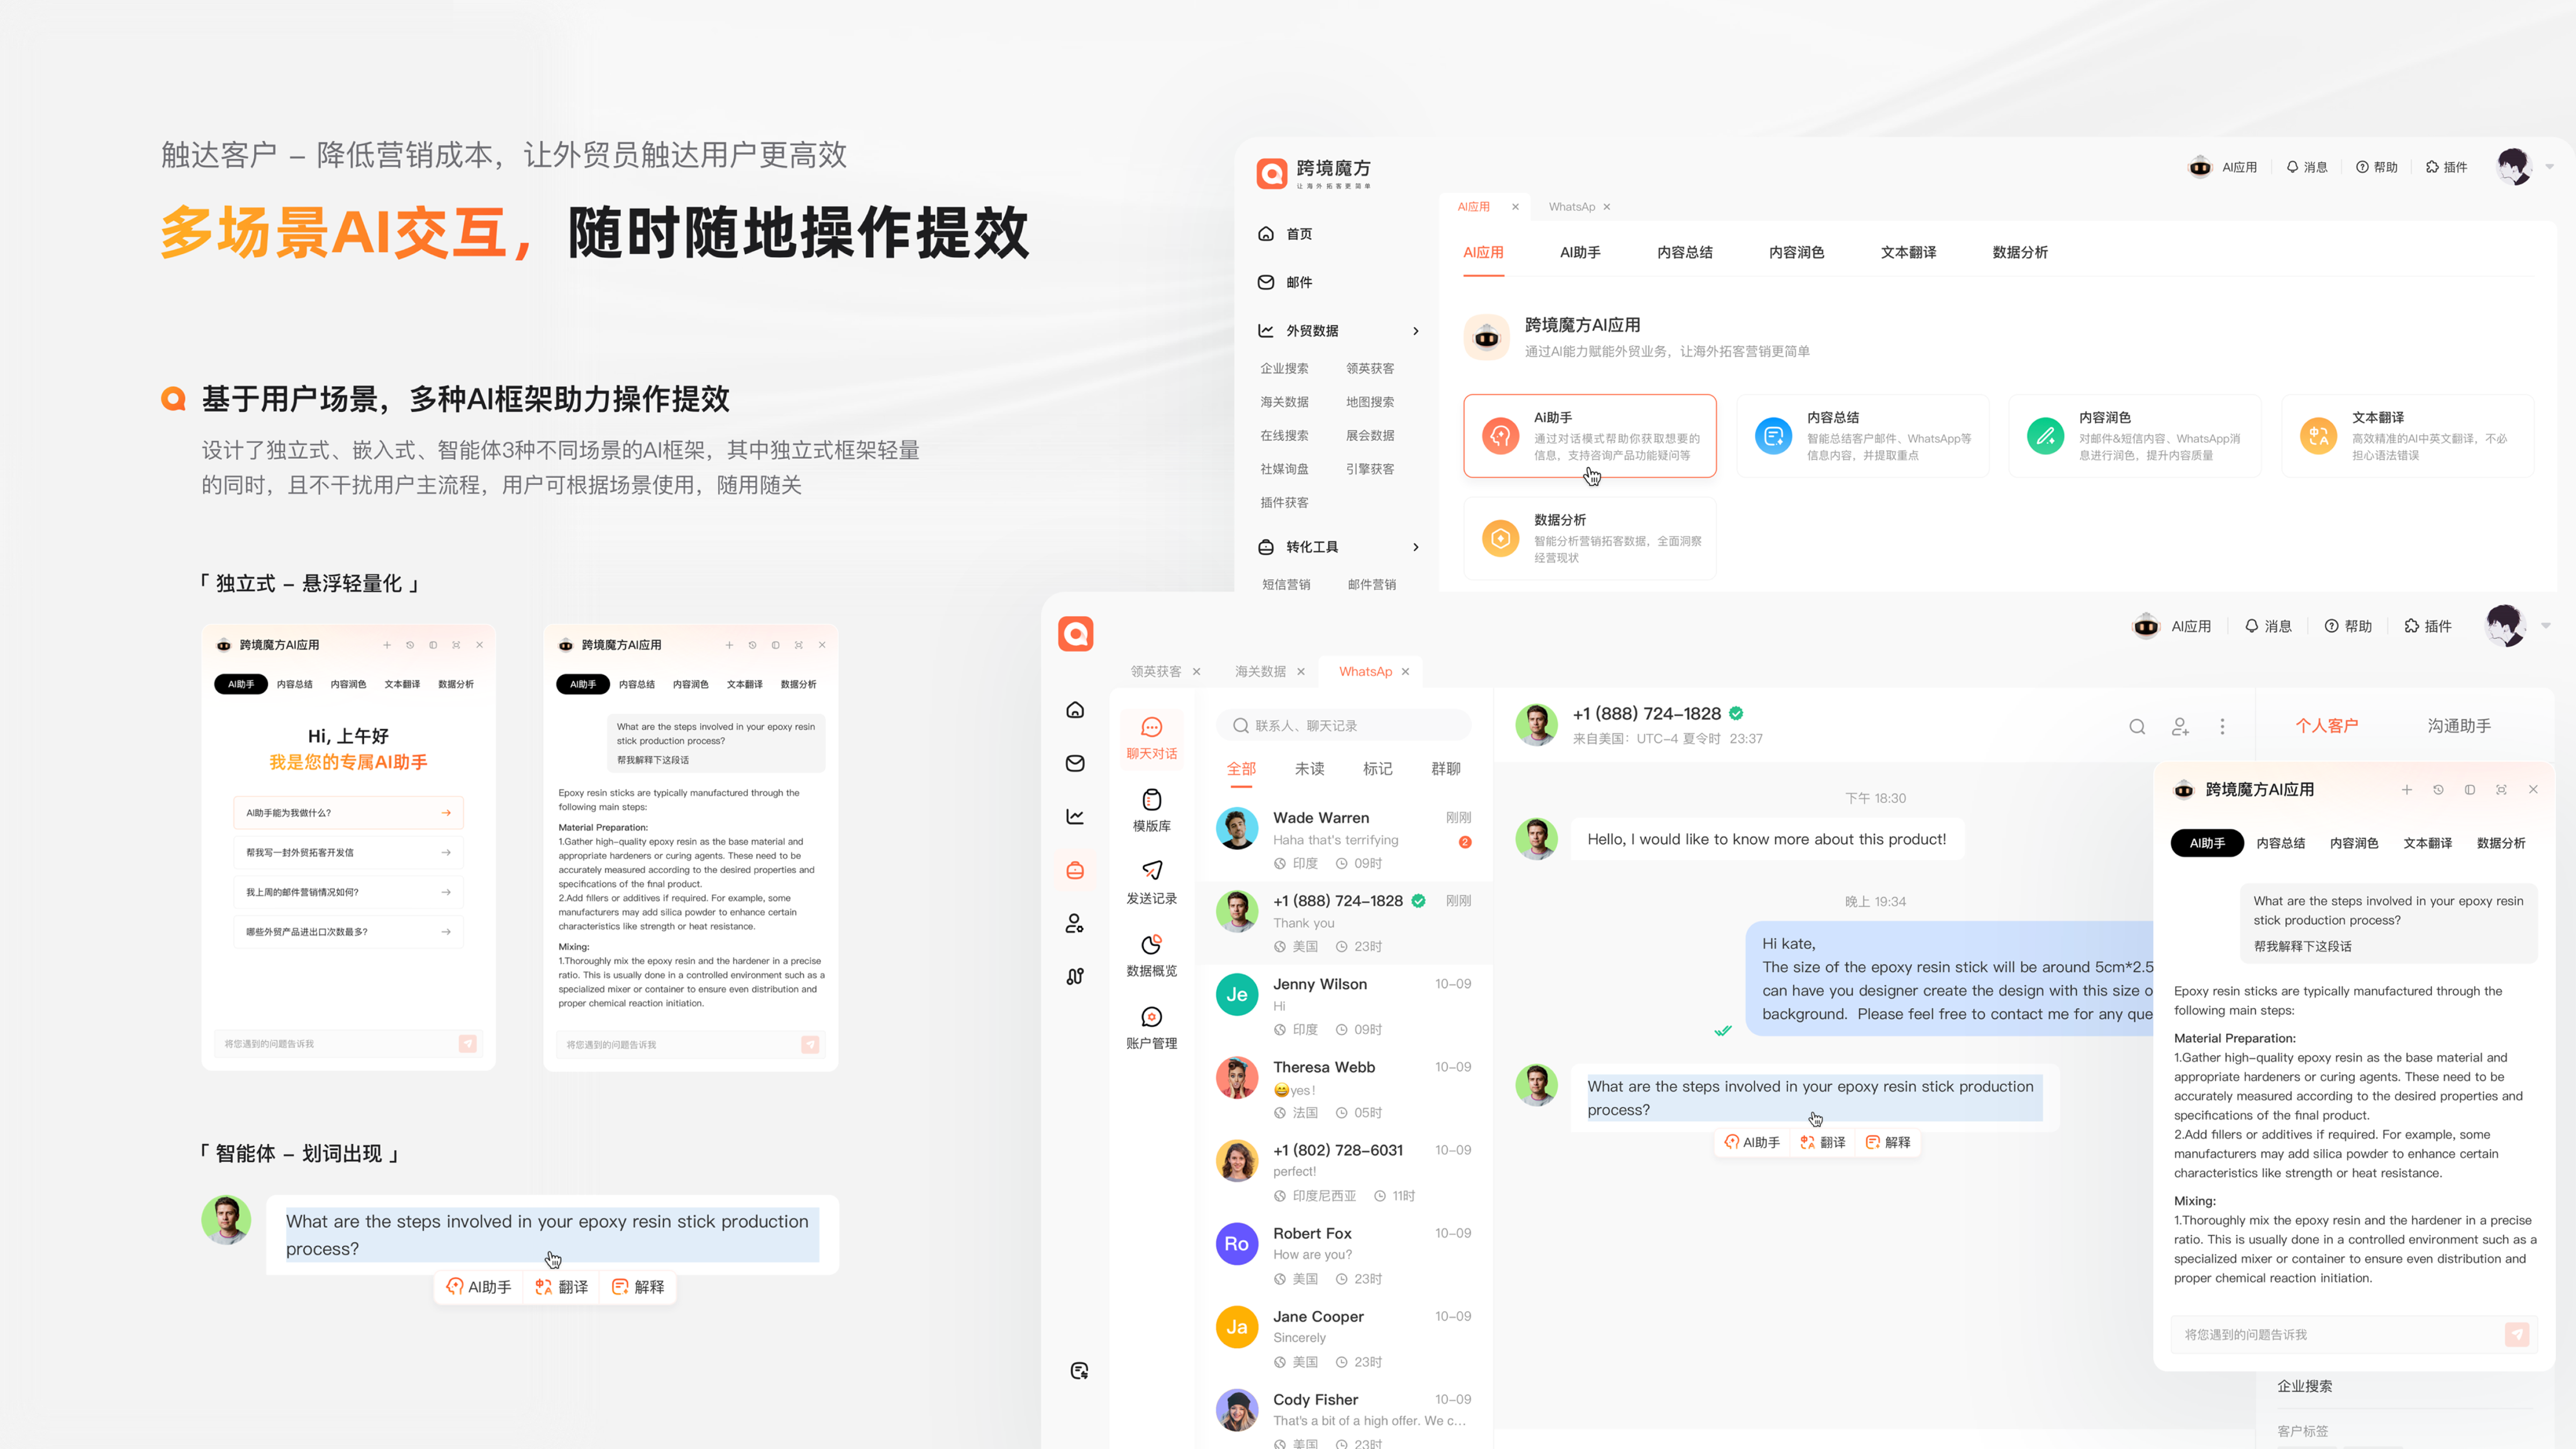Open 发送记录 in the WhatsApp side menu

tap(1151, 883)
